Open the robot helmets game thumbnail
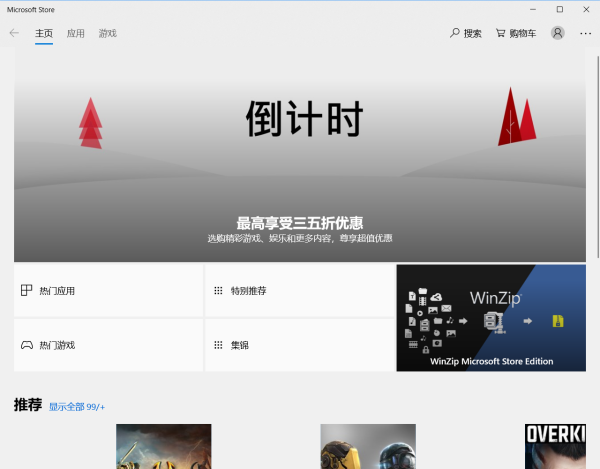600x469 pixels. click(368, 446)
